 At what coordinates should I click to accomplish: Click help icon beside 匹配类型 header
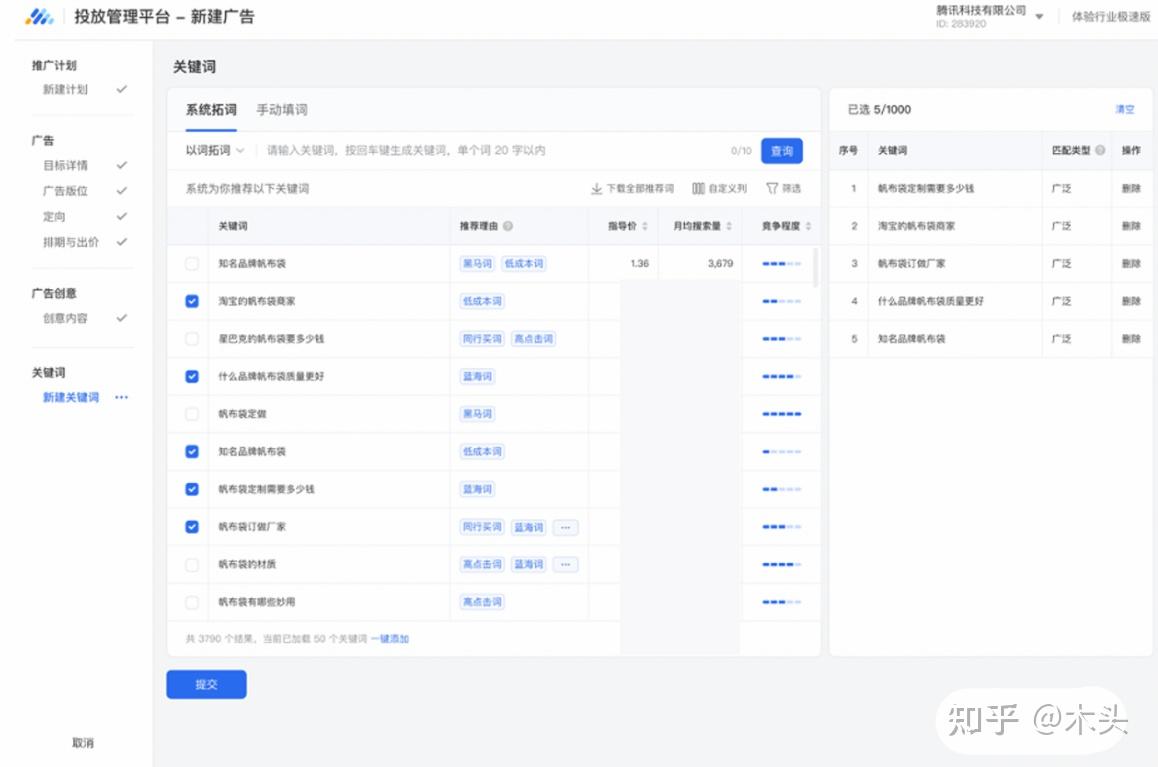point(1100,151)
